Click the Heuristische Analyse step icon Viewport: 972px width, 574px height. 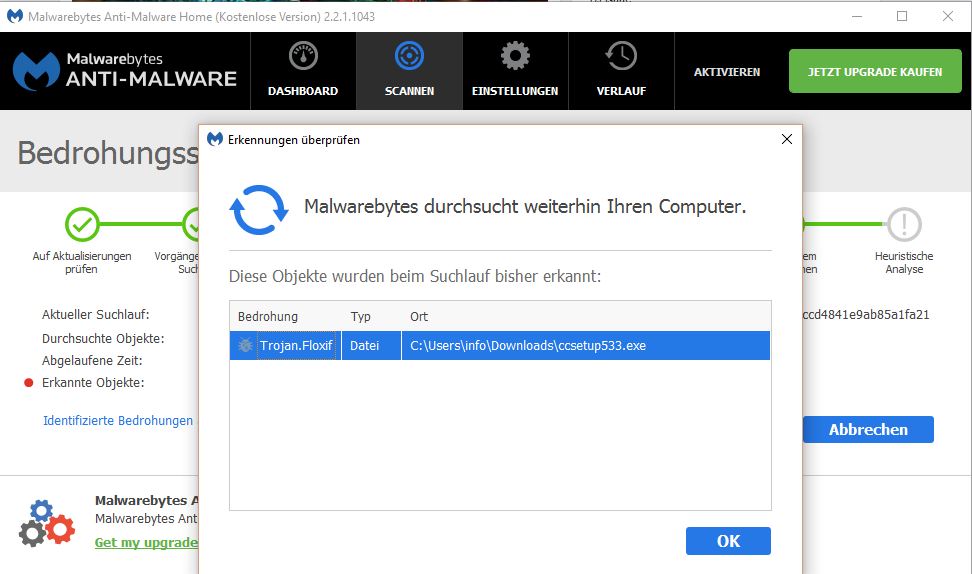pyautogui.click(x=904, y=224)
